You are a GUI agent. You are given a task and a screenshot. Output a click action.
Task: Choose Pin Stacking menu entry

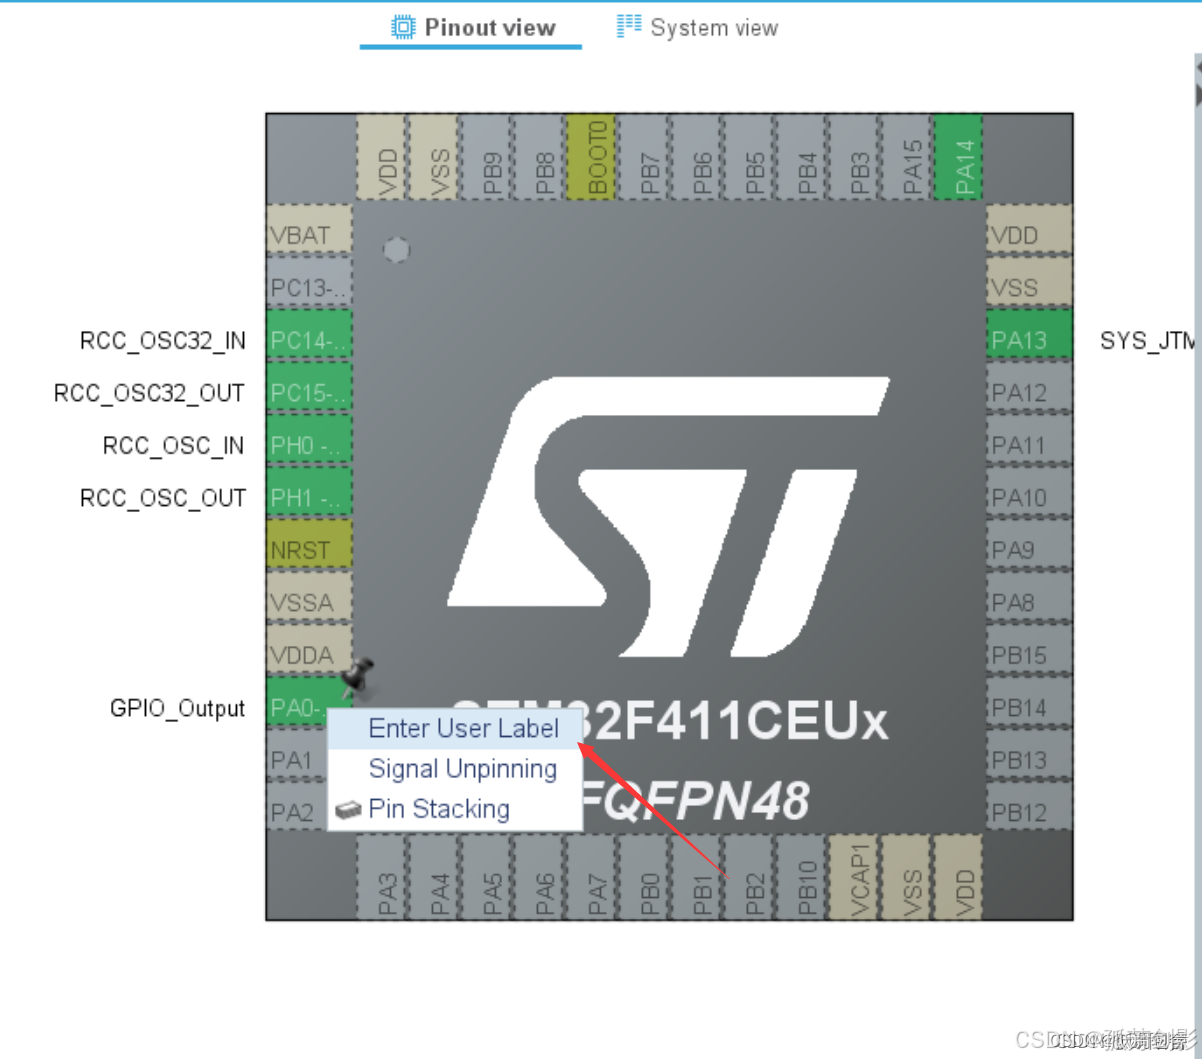455,809
